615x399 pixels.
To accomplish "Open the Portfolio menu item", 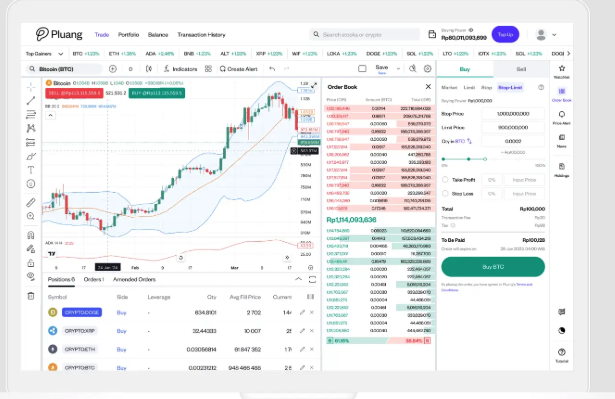I will [x=129, y=35].
